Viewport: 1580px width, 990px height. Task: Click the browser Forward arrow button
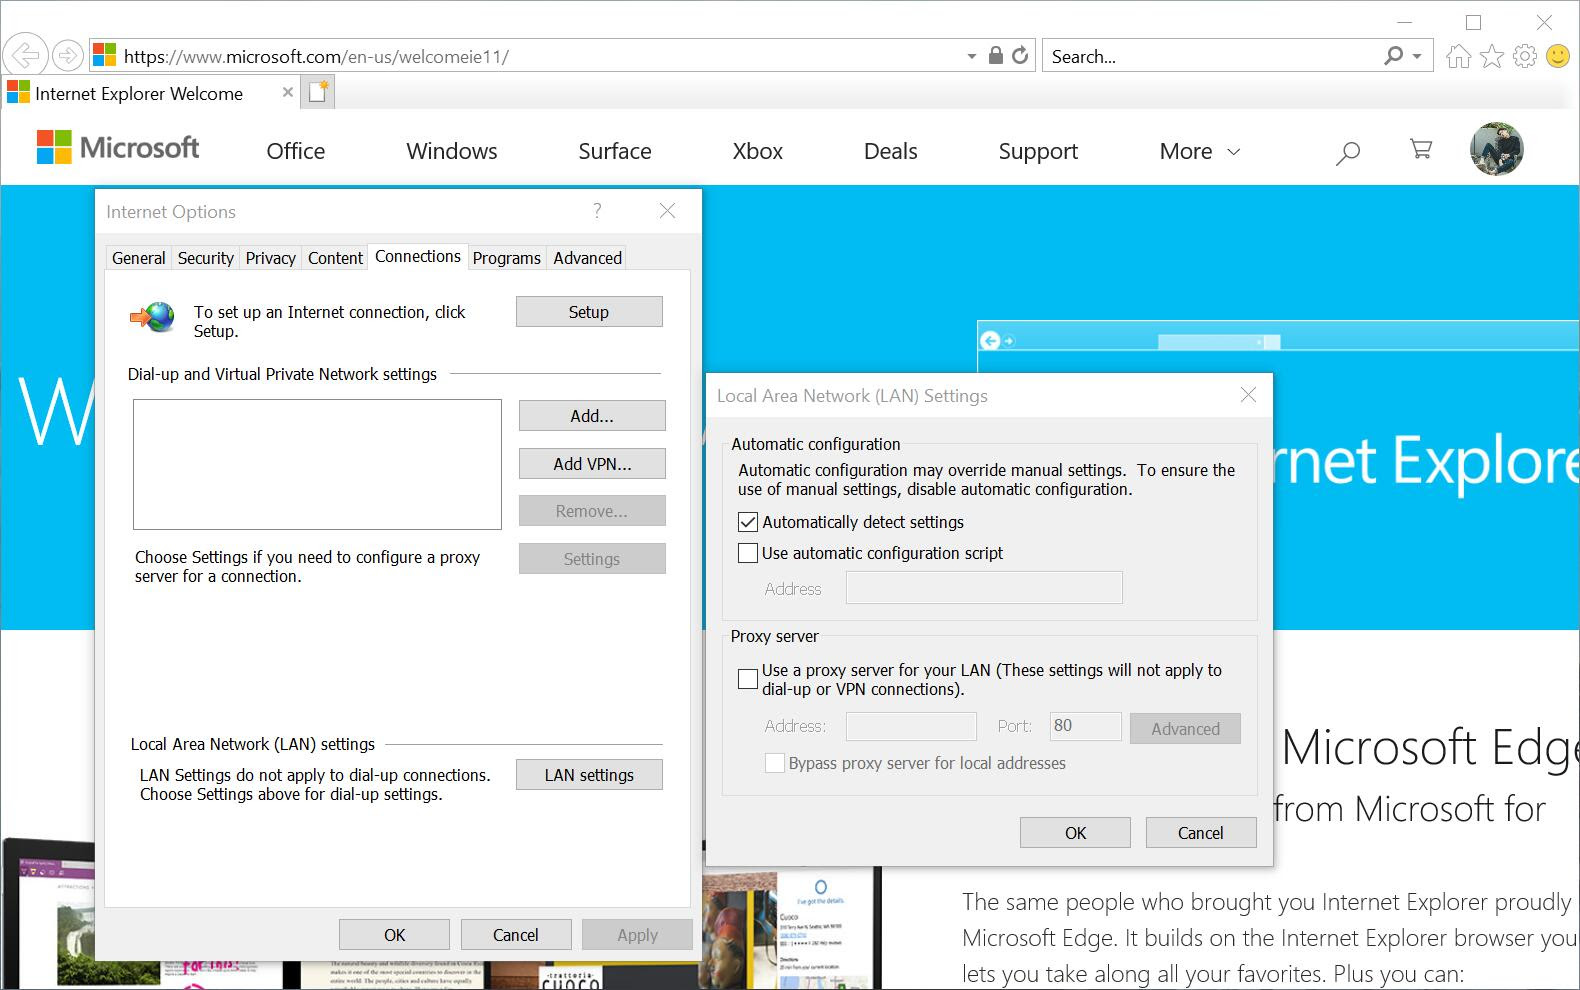(67, 56)
